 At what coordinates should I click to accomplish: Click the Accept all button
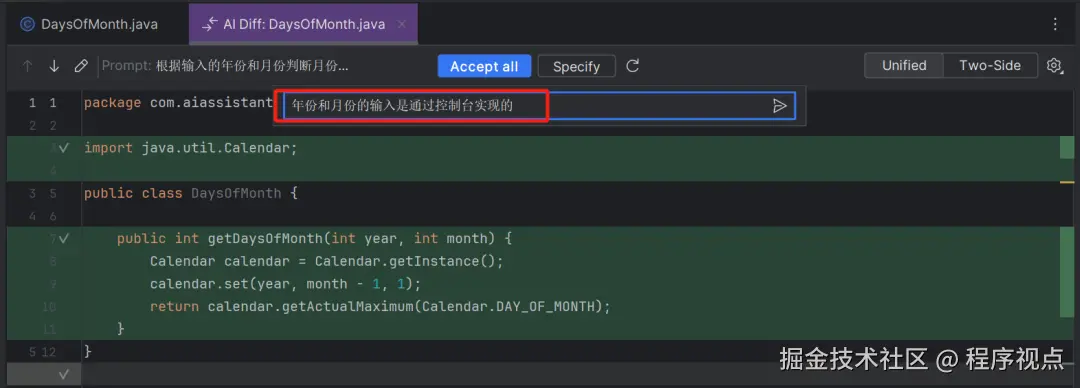coord(484,66)
